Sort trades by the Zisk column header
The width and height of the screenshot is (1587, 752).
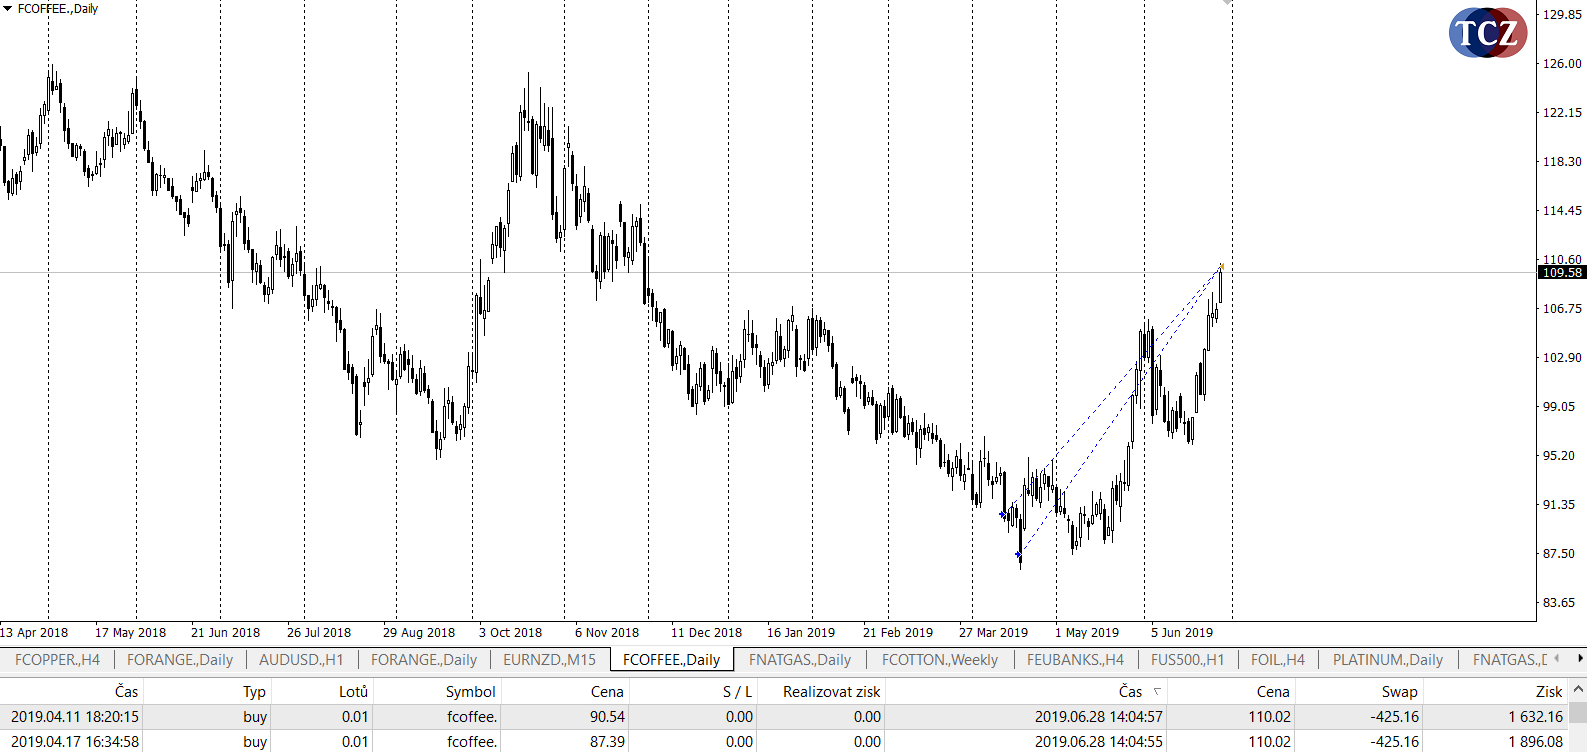click(1548, 691)
